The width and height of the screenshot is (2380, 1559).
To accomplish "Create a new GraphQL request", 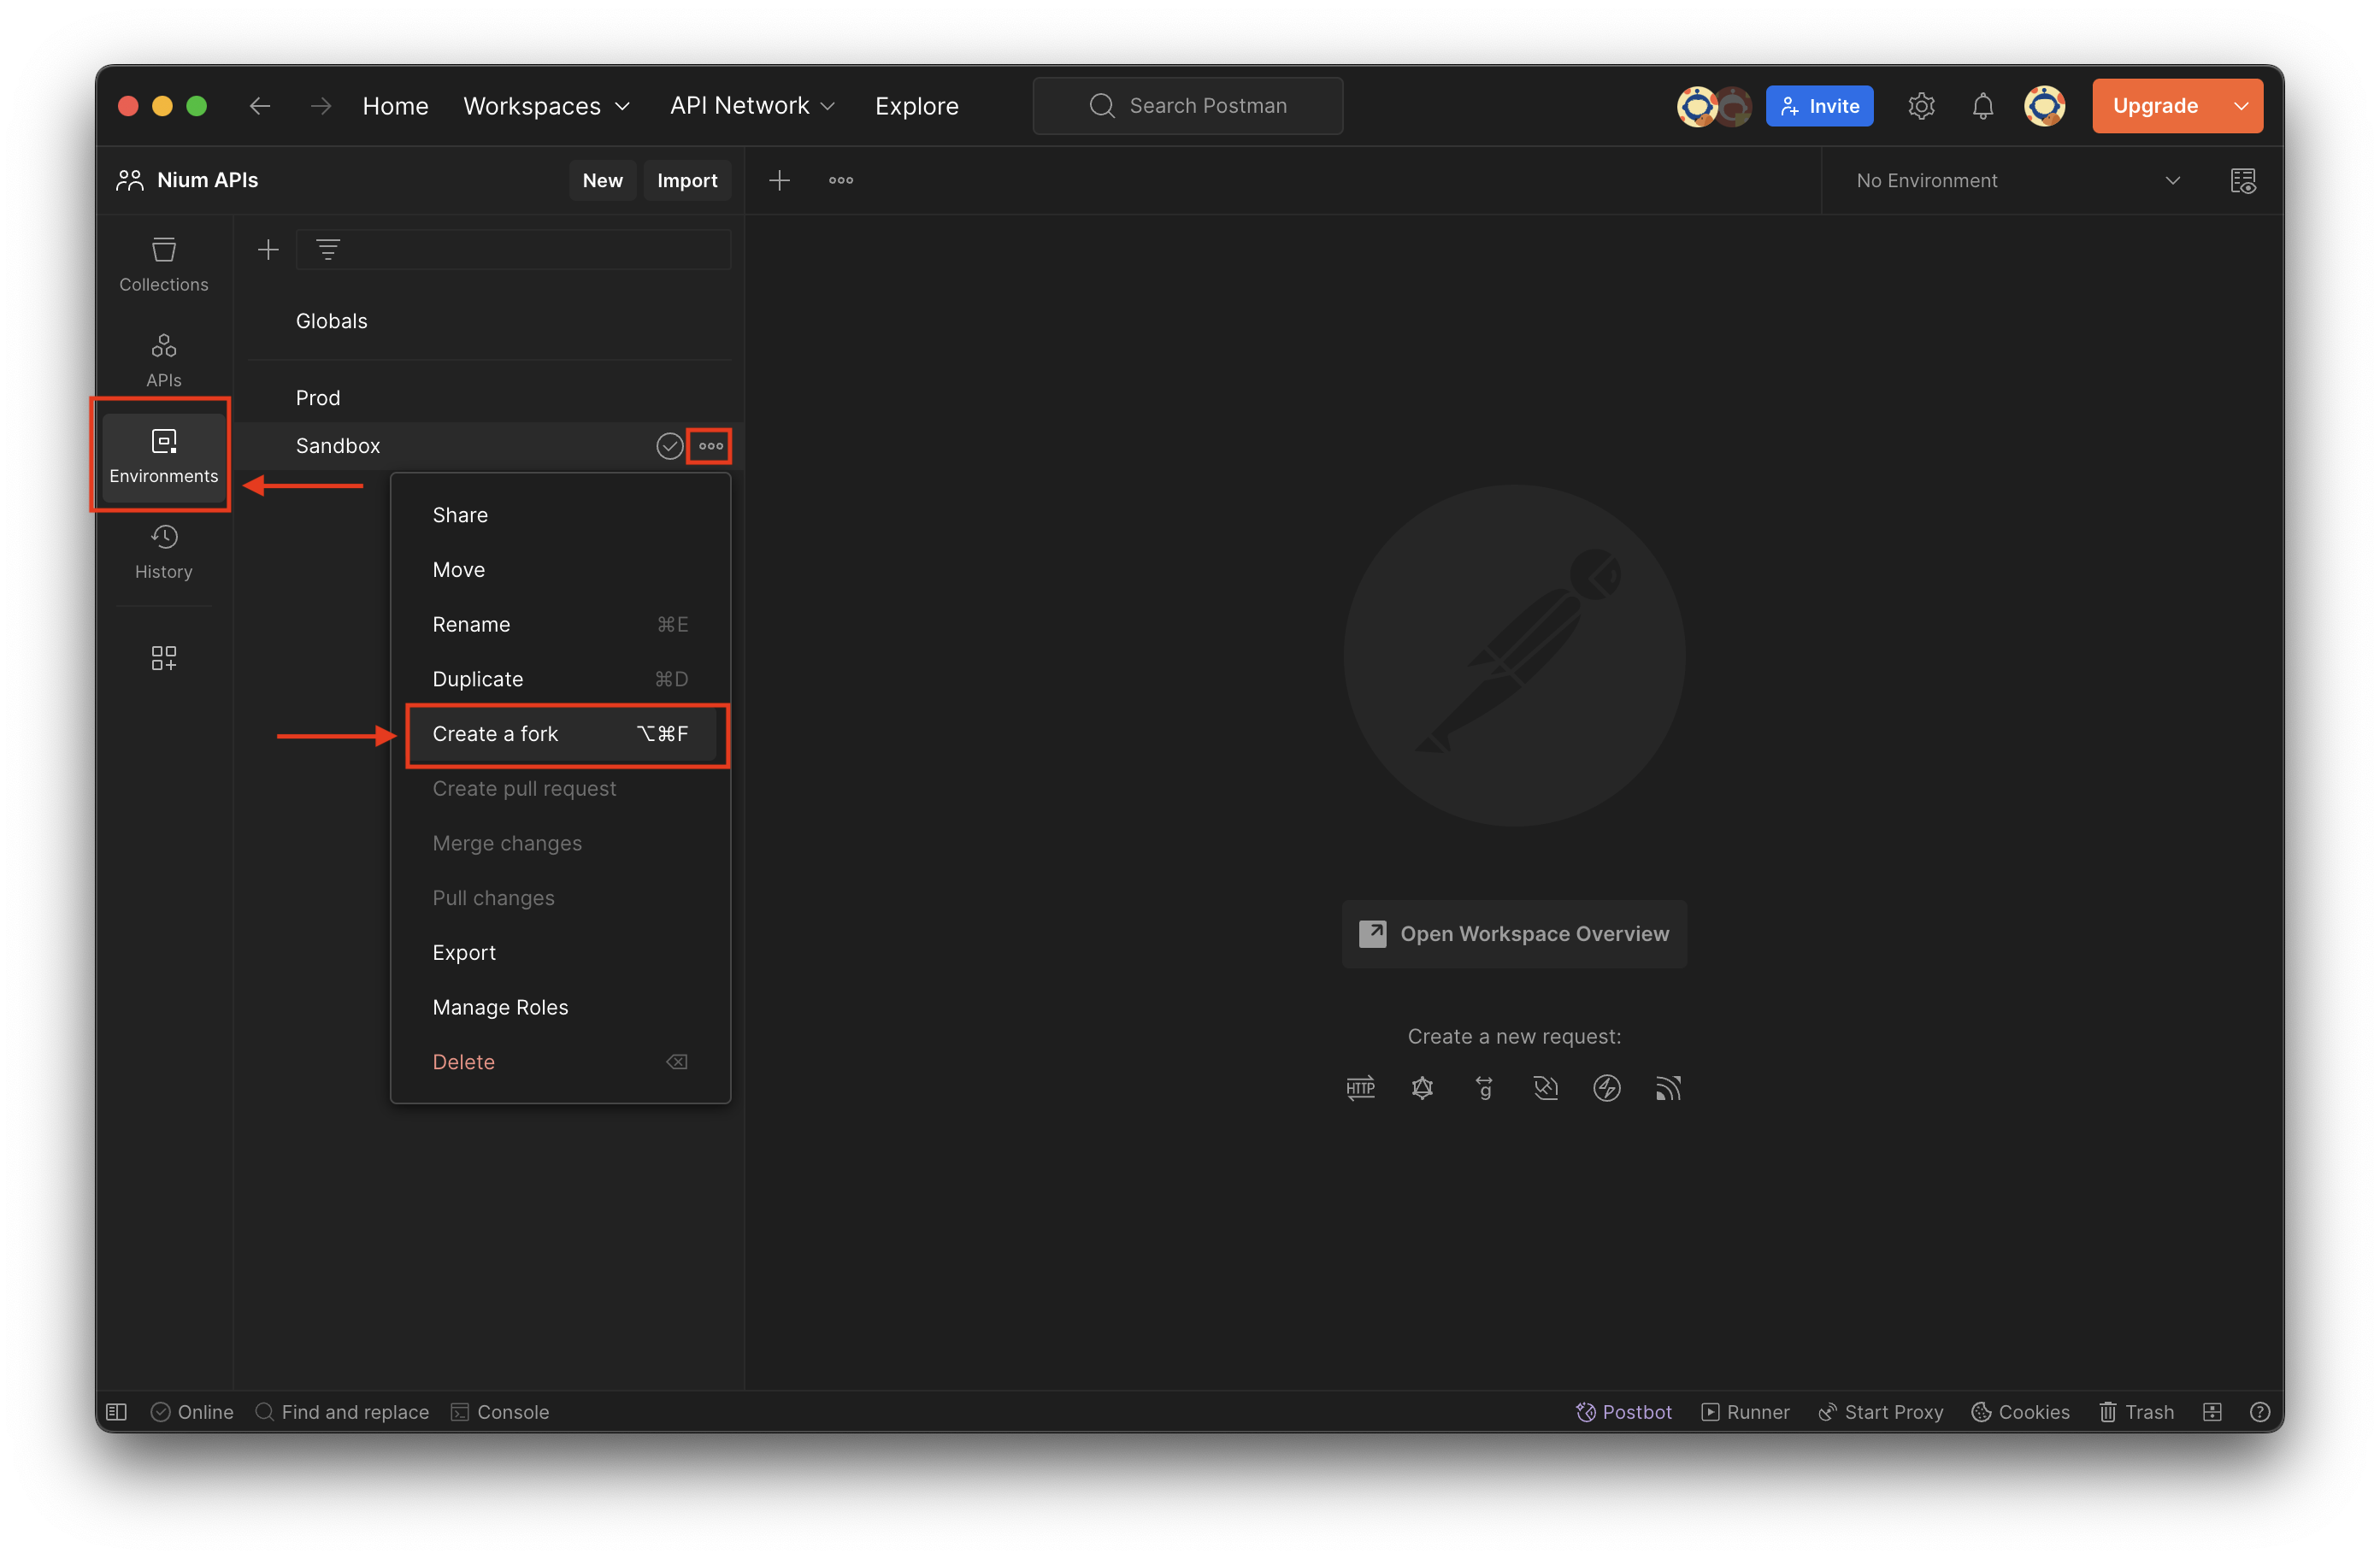I will click(1422, 1088).
